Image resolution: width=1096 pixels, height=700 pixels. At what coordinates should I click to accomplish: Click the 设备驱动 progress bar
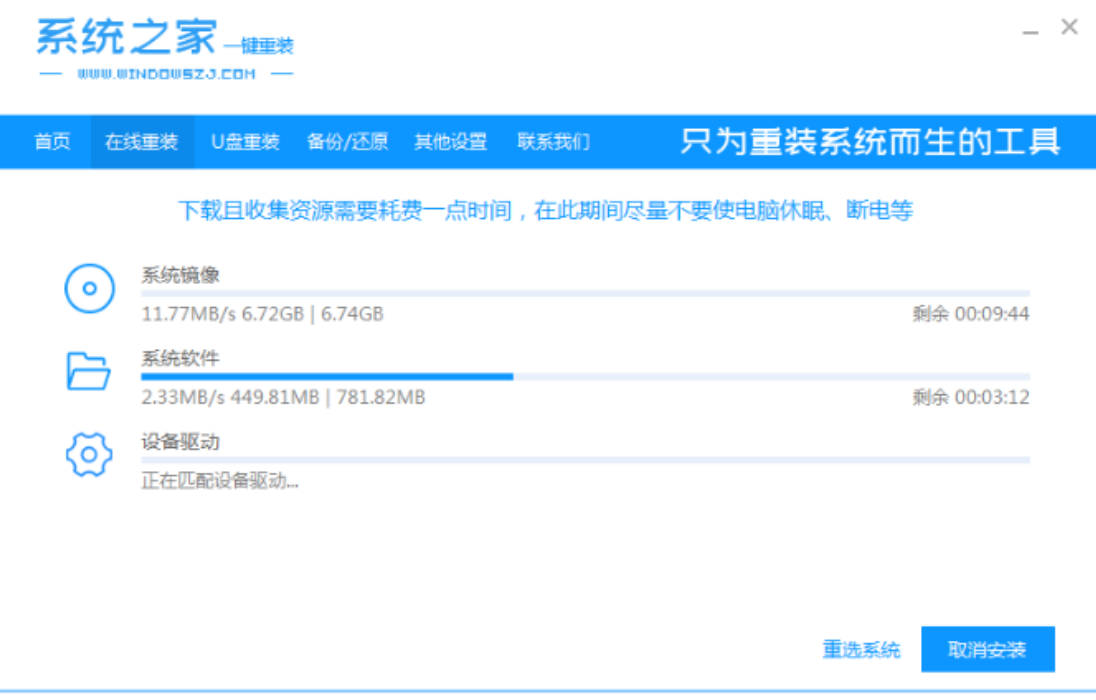click(585, 460)
